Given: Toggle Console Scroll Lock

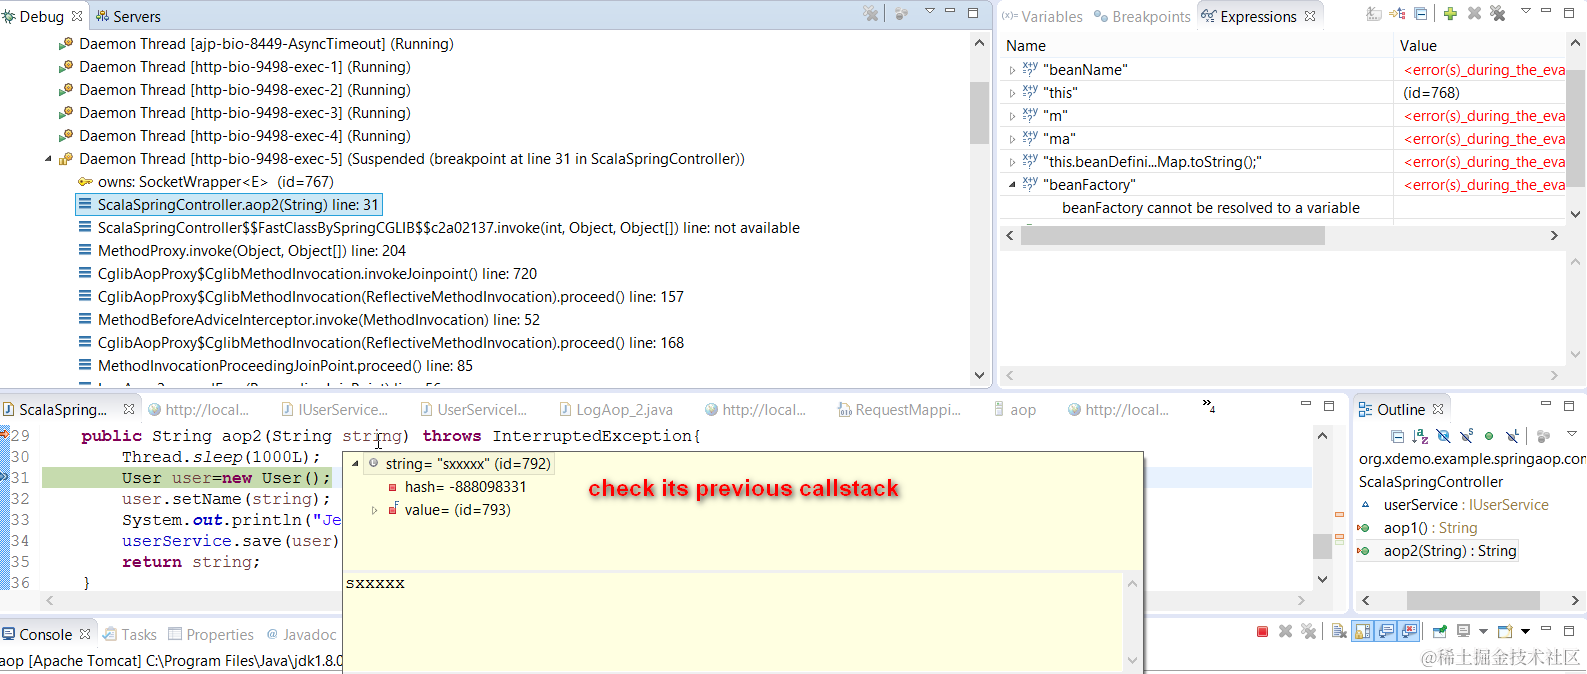Looking at the screenshot, I should 1362,631.
